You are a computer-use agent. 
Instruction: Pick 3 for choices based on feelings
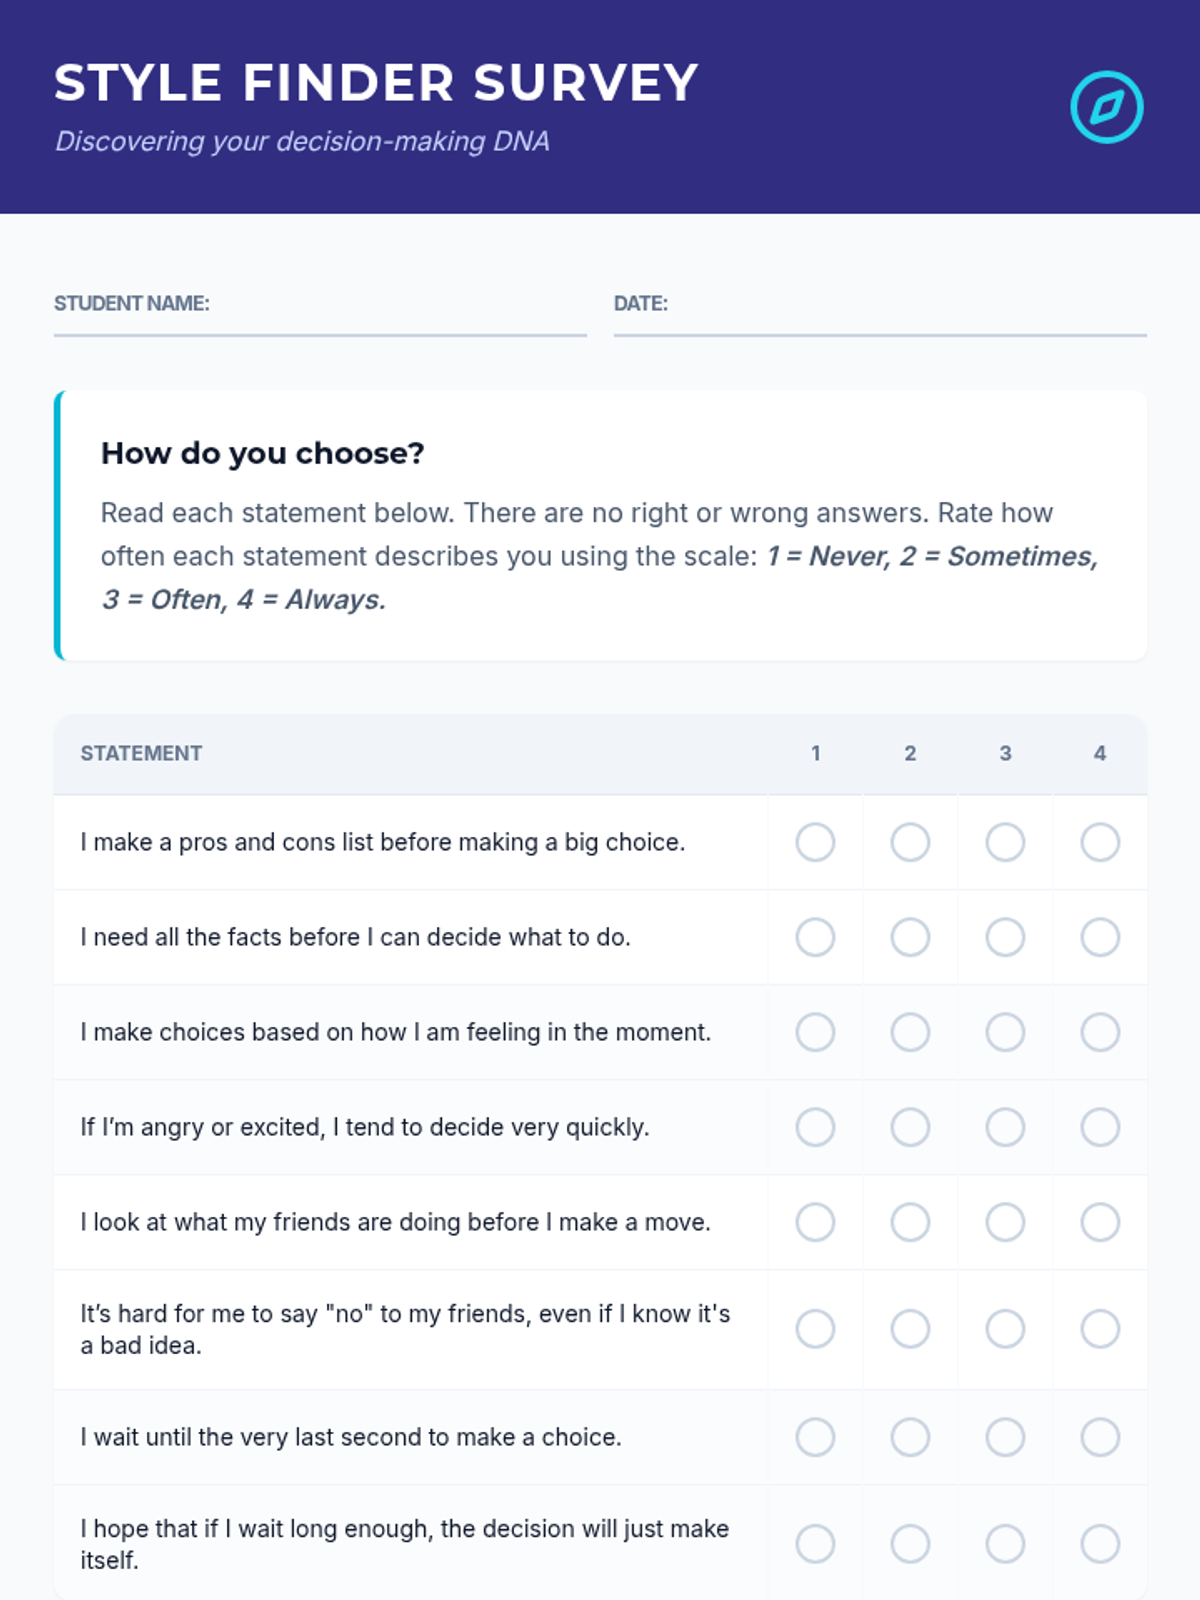pyautogui.click(x=1005, y=1032)
